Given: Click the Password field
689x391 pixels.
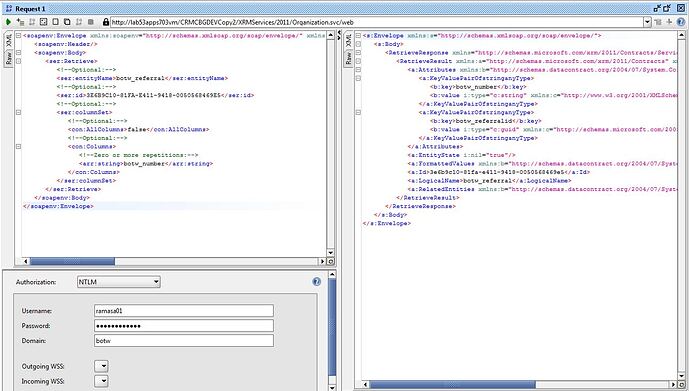Looking at the screenshot, I should click(184, 326).
